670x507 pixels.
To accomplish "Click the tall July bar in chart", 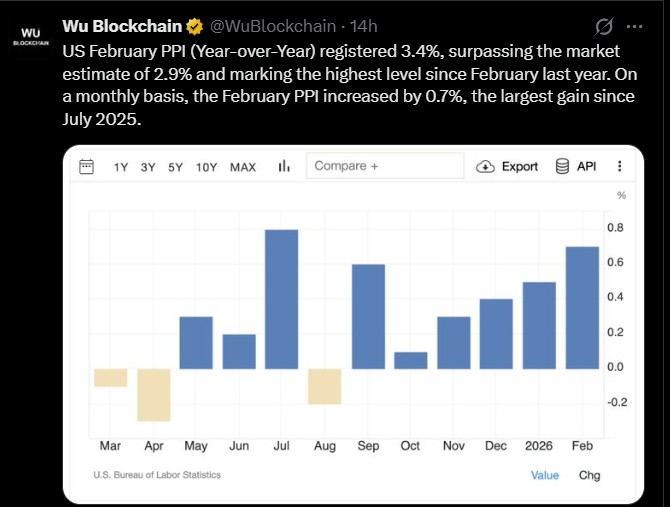I will pos(282,299).
